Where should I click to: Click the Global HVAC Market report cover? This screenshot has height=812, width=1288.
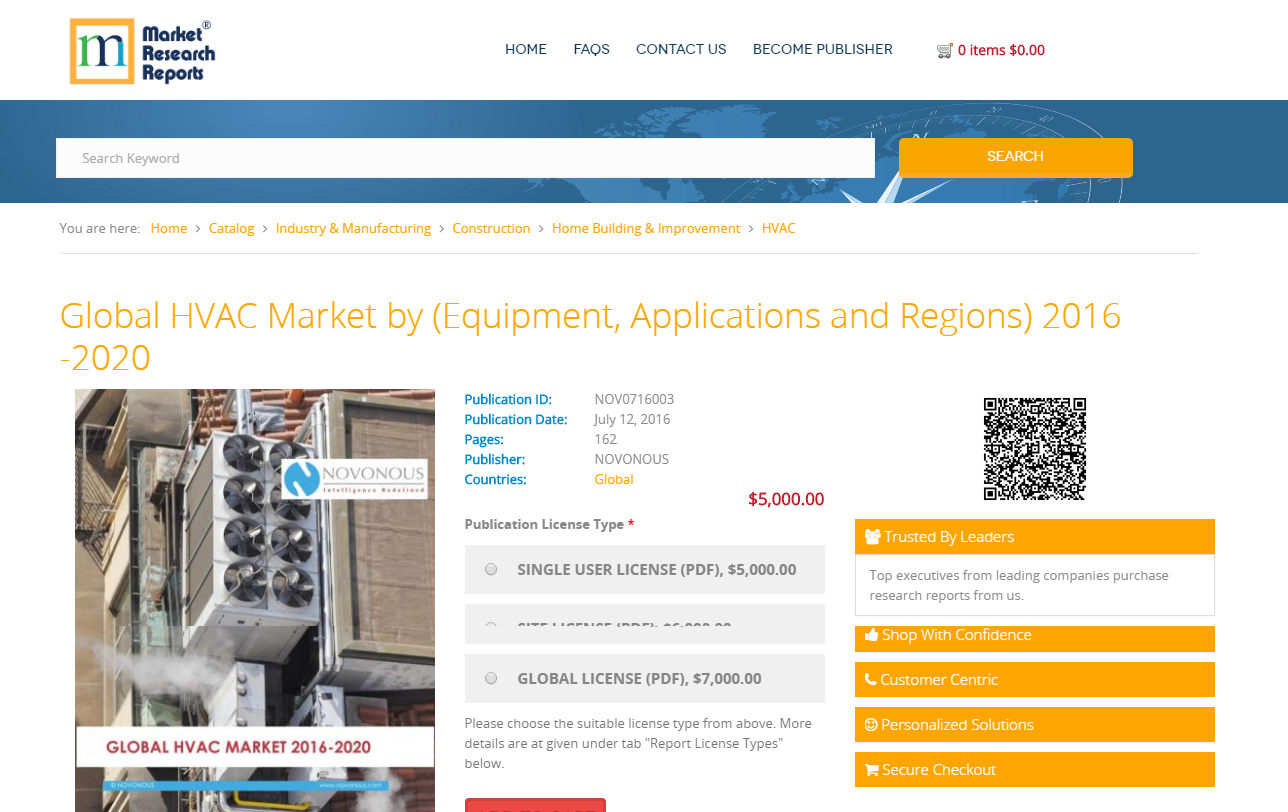(254, 600)
